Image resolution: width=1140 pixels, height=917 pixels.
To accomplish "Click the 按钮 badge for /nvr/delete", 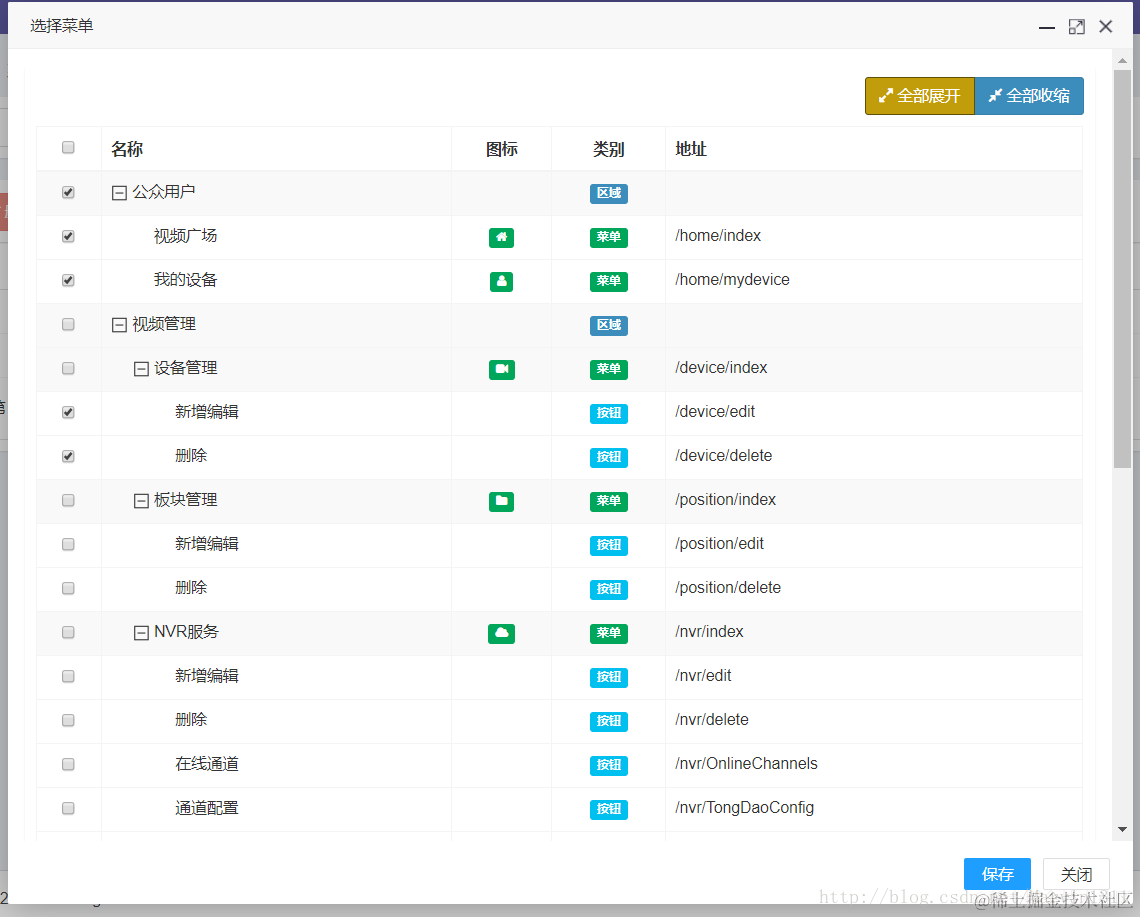I will [x=609, y=721].
